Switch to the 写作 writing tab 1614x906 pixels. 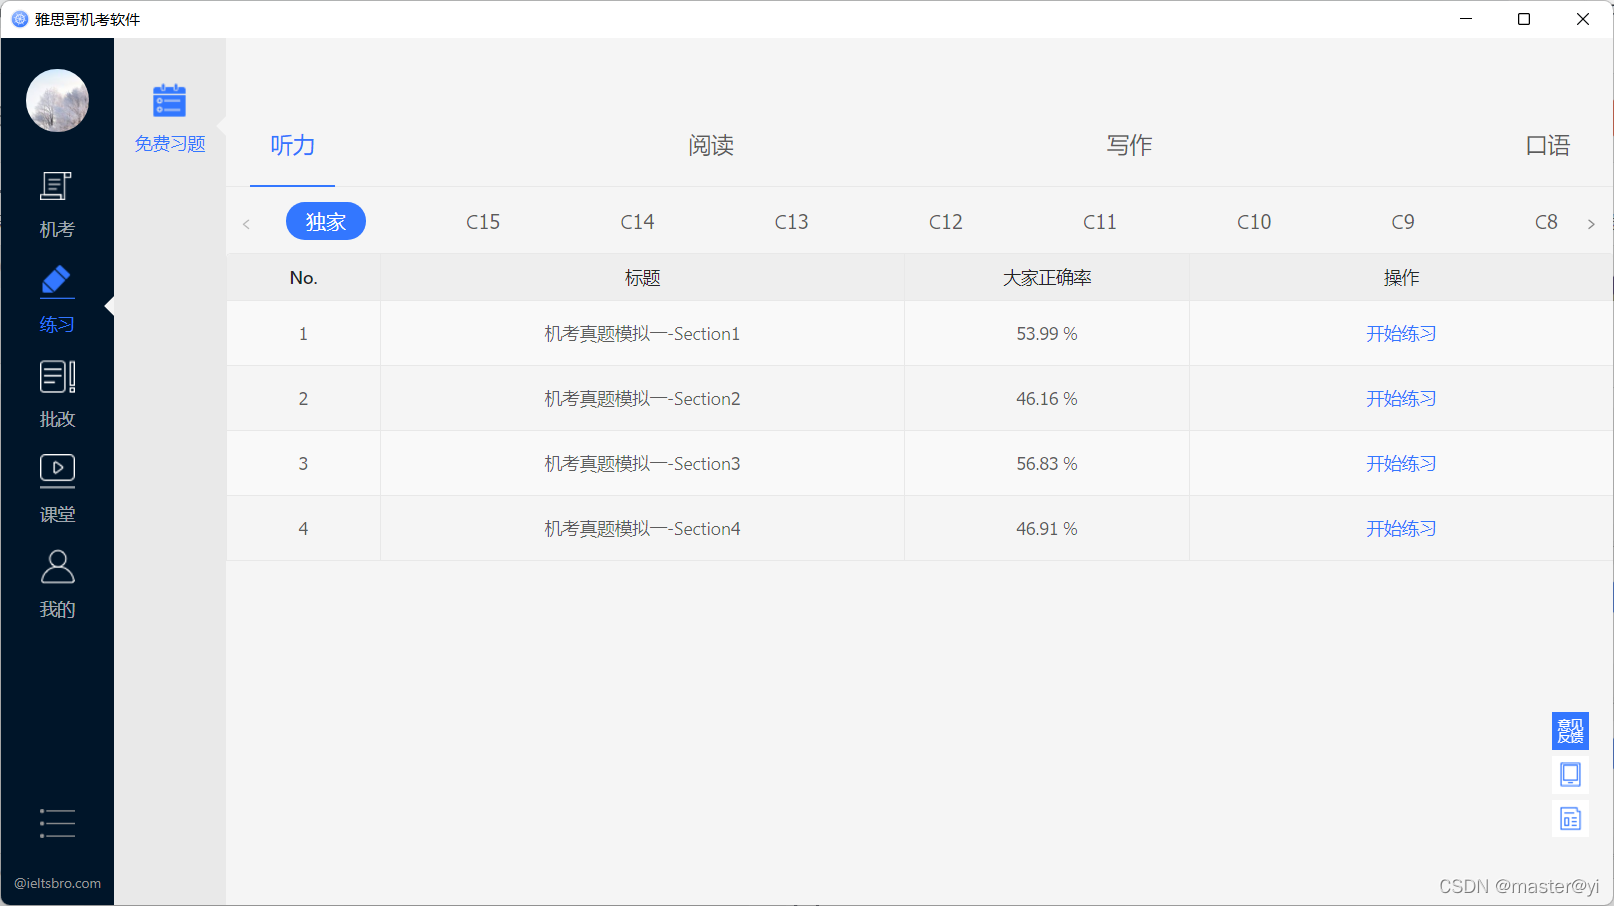(1129, 146)
